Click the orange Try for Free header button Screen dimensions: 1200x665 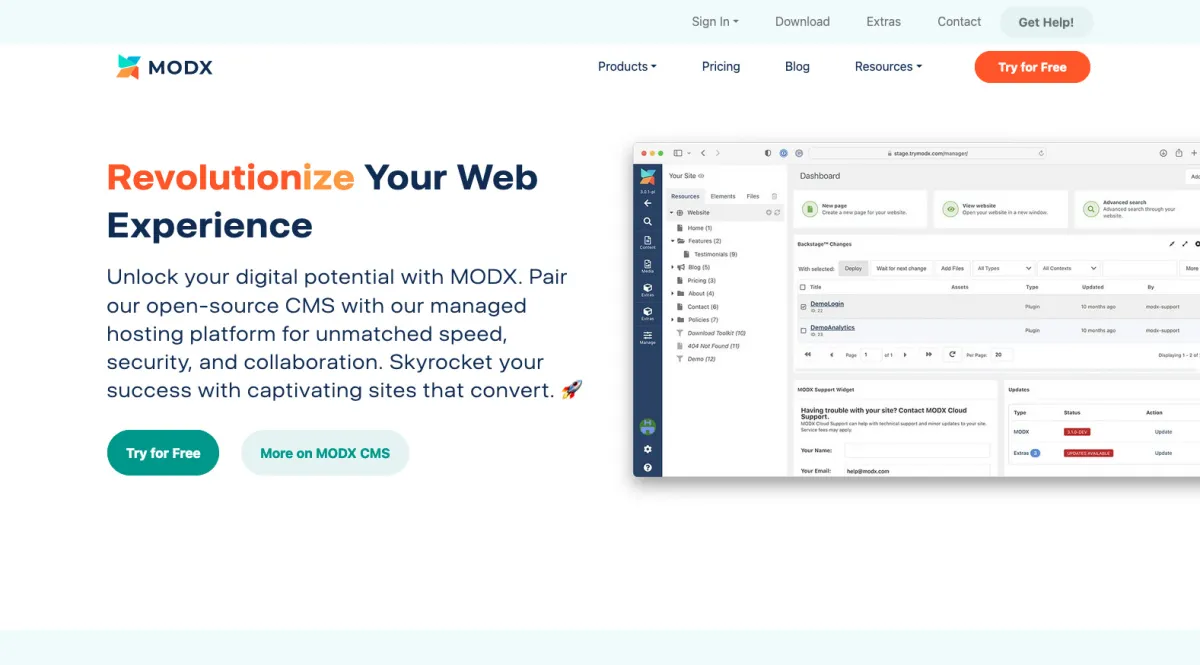pos(1032,67)
